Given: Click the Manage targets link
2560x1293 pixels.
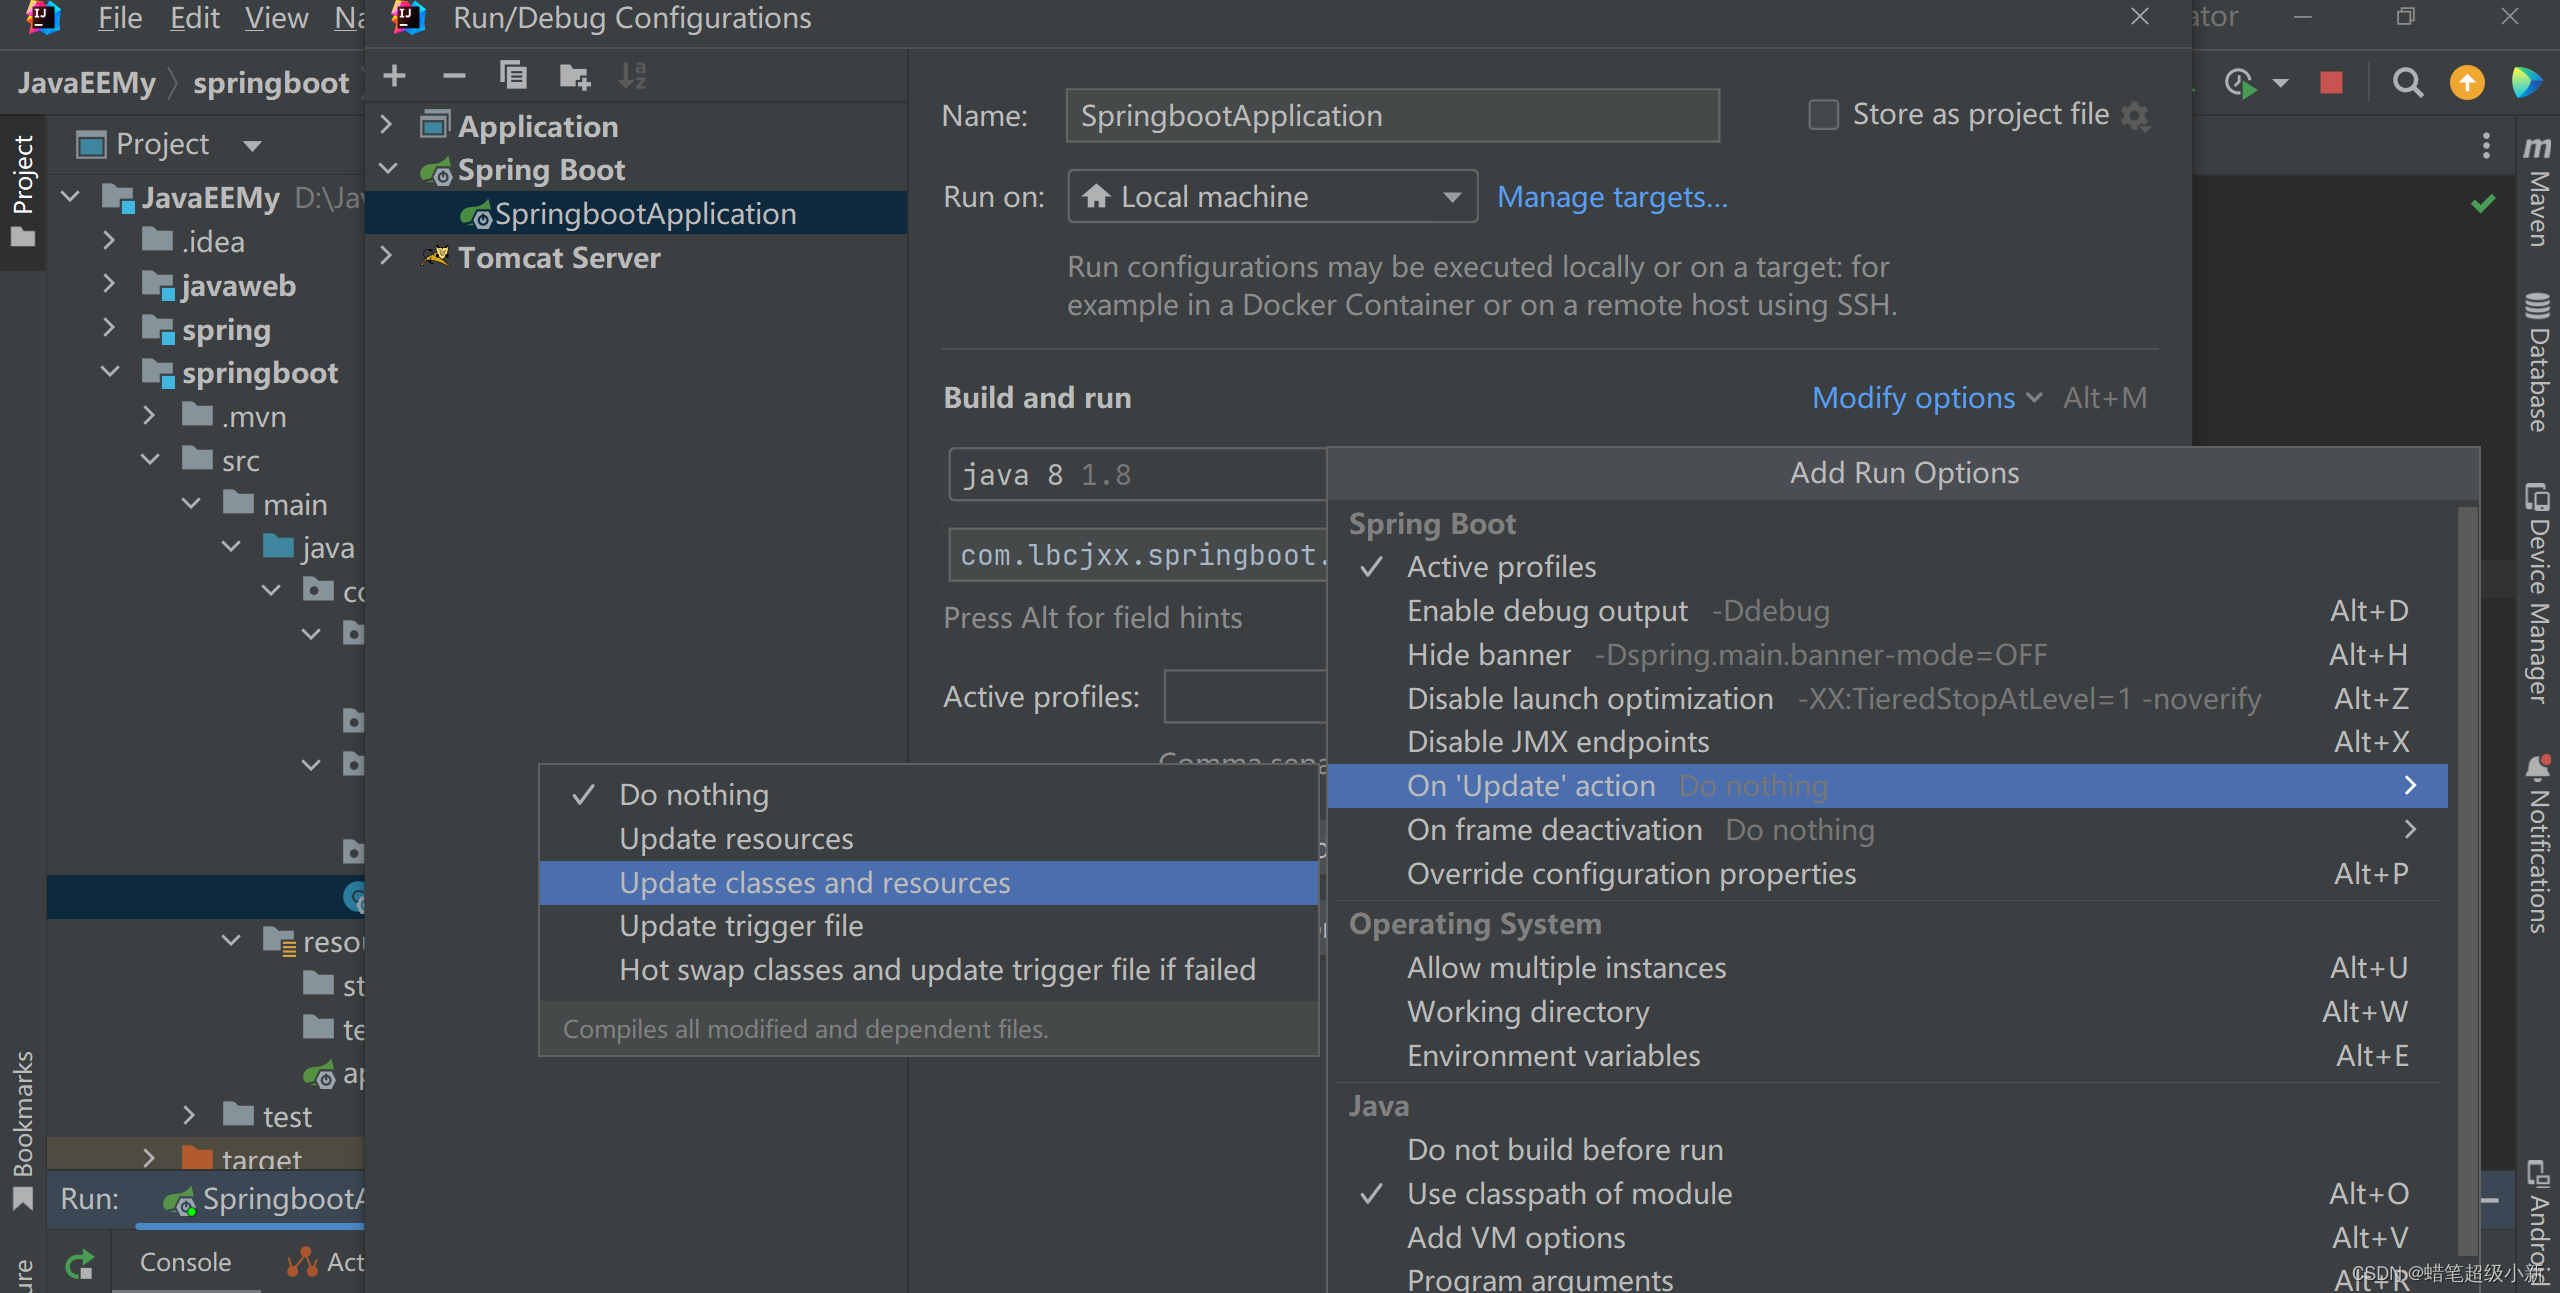Looking at the screenshot, I should pyautogui.click(x=1611, y=197).
